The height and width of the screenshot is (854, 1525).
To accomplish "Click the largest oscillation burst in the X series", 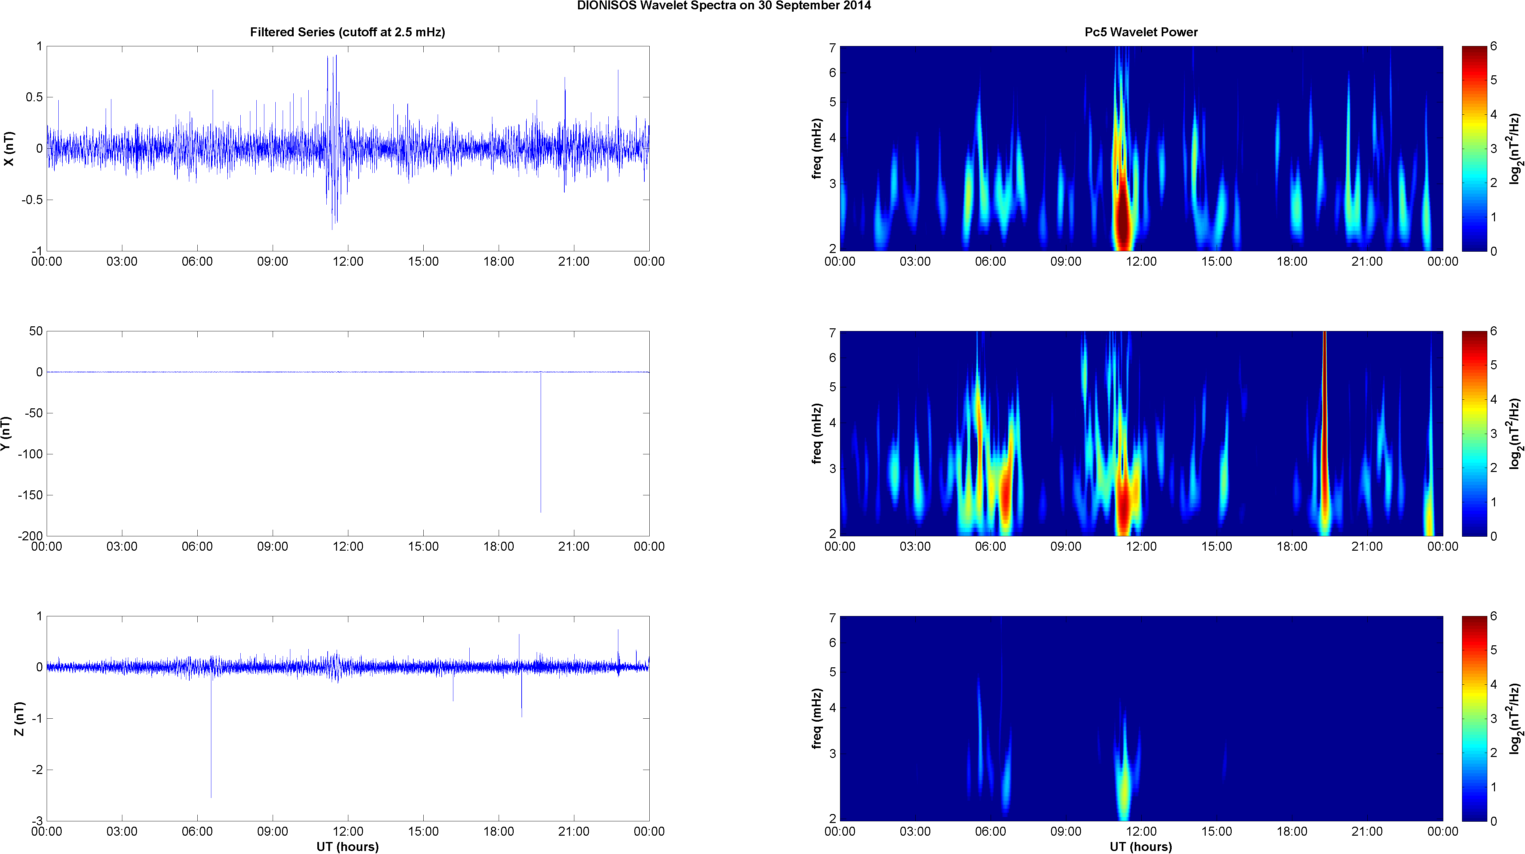I will tap(334, 142).
